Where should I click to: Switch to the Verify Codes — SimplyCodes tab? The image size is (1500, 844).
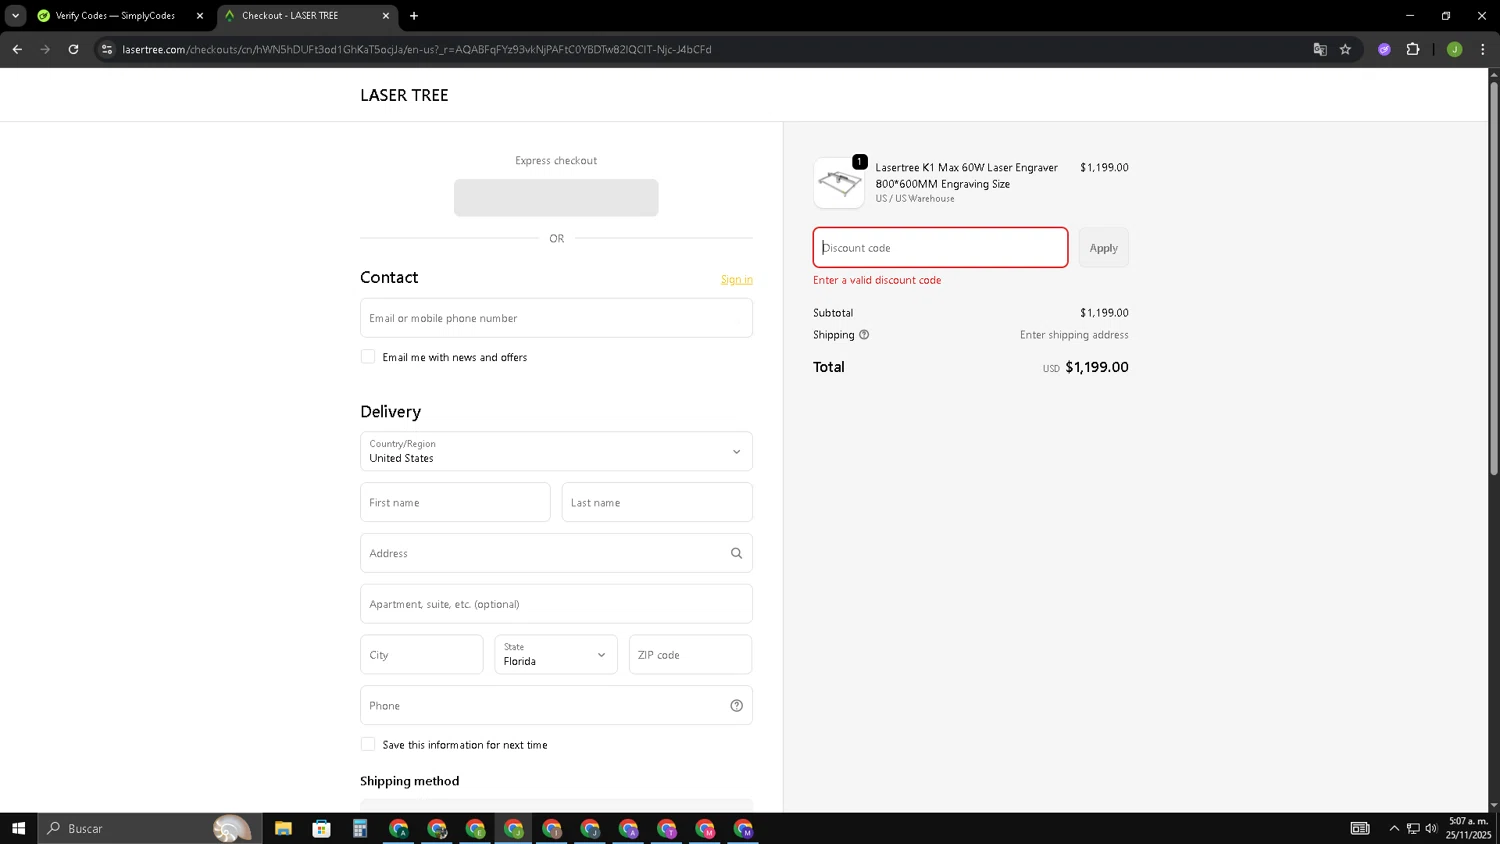(114, 16)
